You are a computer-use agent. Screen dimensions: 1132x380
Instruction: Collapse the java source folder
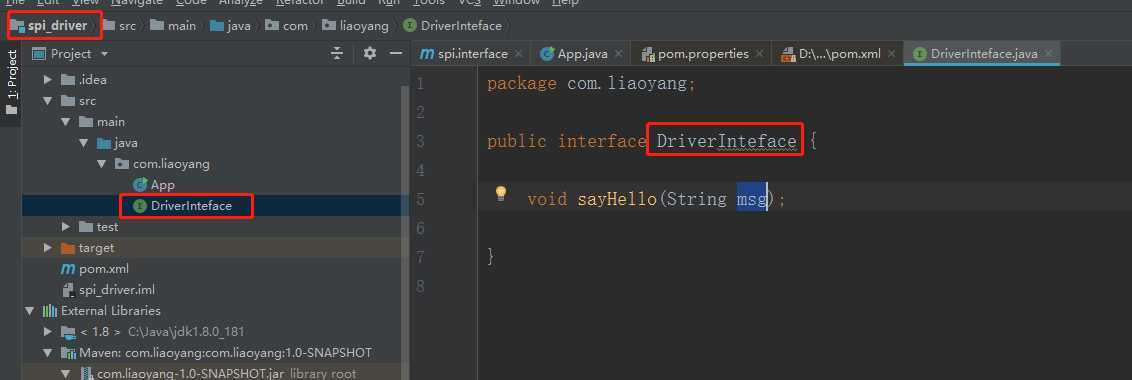(x=84, y=143)
